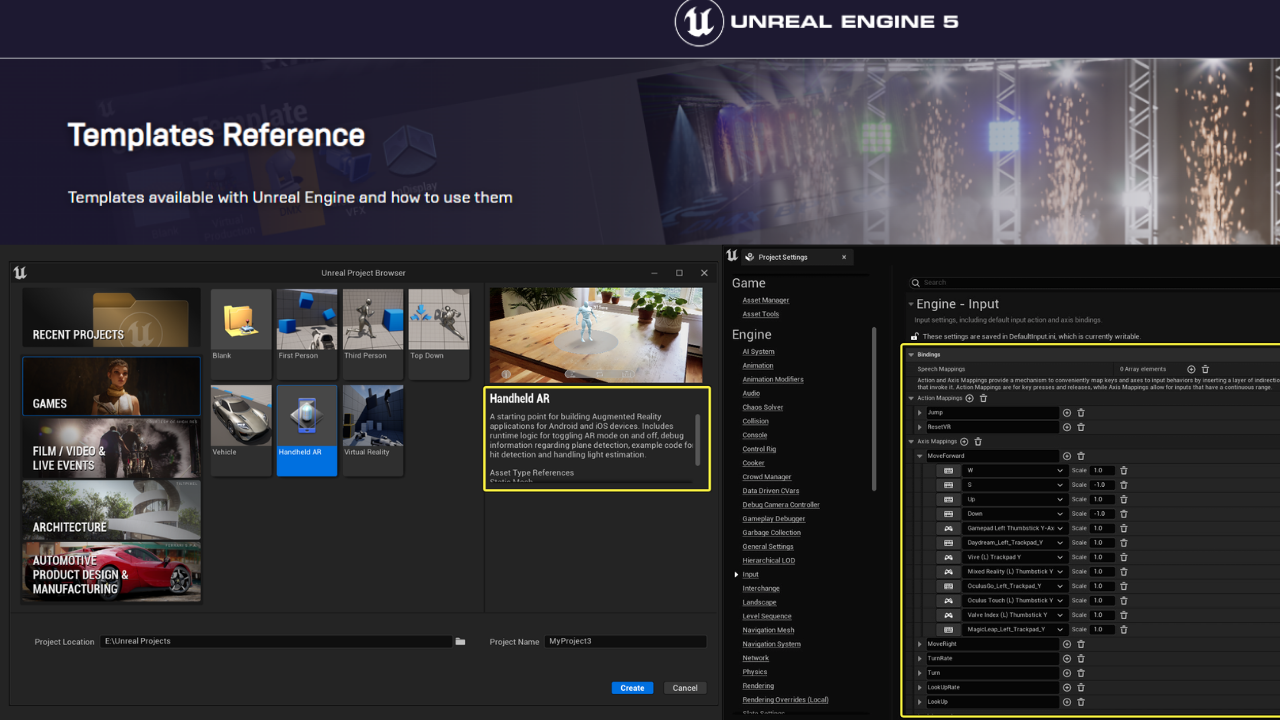Image resolution: width=1280 pixels, height=720 pixels.
Task: Click the Create button
Action: [632, 688]
